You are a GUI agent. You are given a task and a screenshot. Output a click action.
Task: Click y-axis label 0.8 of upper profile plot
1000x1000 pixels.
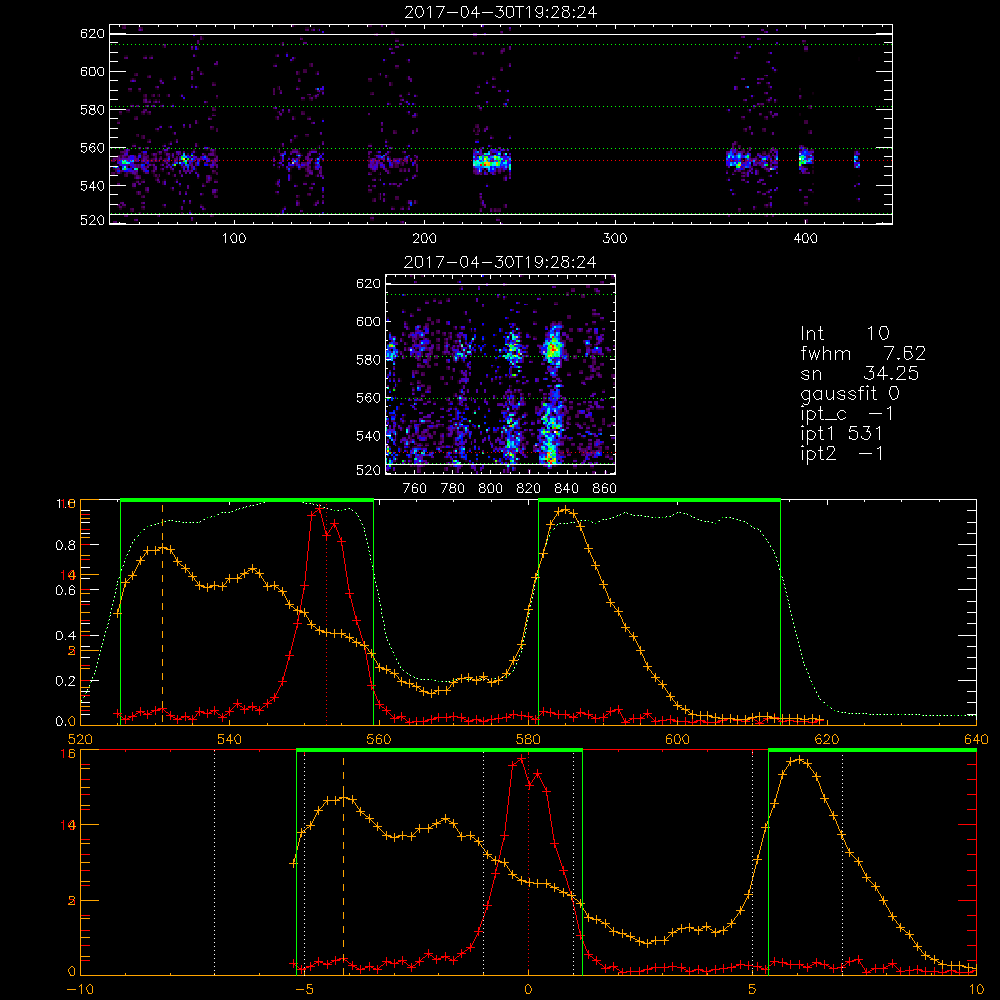click(x=66, y=545)
